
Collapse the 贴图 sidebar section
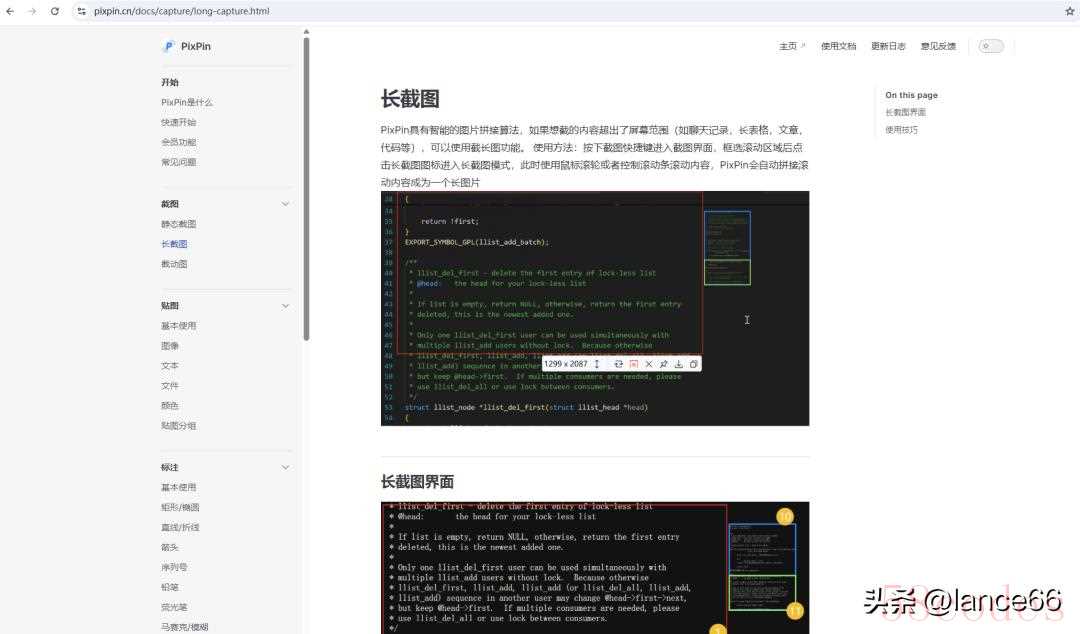[x=285, y=306]
